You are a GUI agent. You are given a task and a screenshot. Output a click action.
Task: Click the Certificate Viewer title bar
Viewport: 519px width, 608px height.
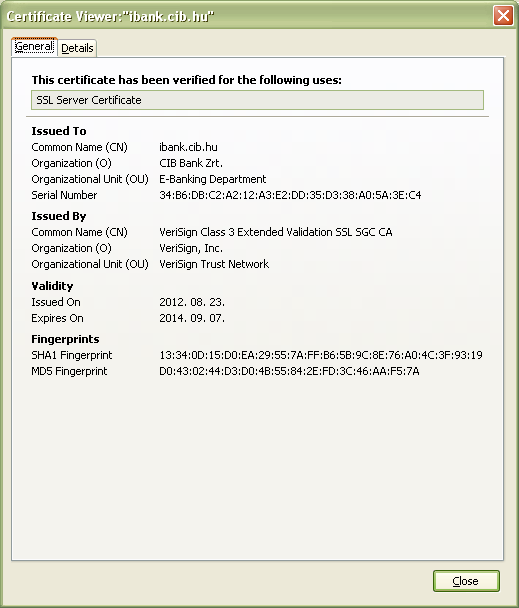pyautogui.click(x=248, y=16)
